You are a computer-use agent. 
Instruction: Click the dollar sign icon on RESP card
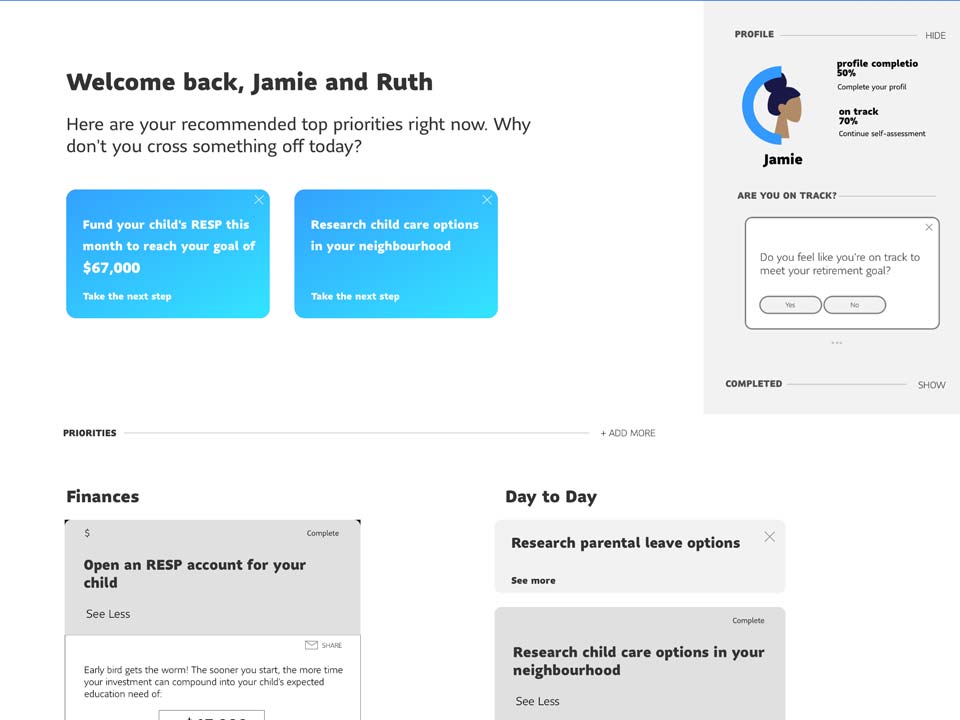(x=87, y=533)
